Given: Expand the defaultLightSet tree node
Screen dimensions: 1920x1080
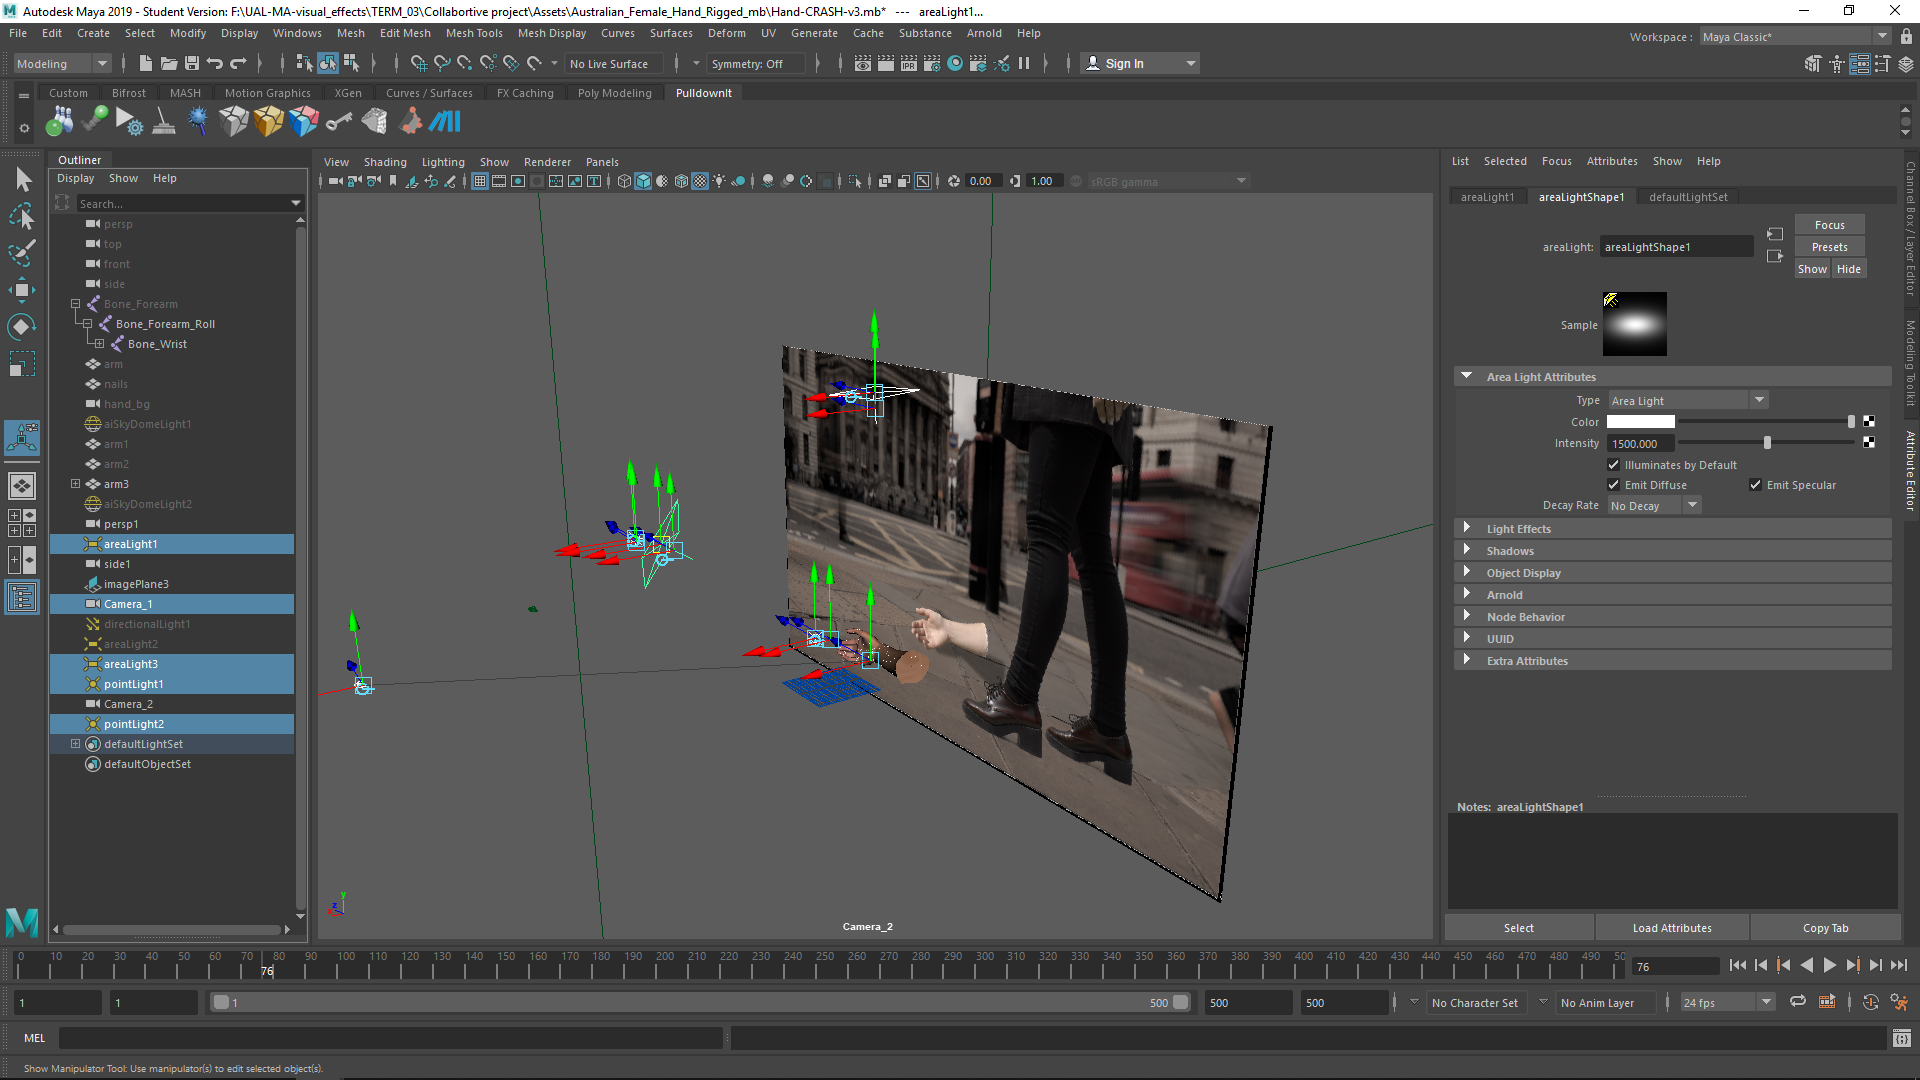Looking at the screenshot, I should click(x=75, y=744).
